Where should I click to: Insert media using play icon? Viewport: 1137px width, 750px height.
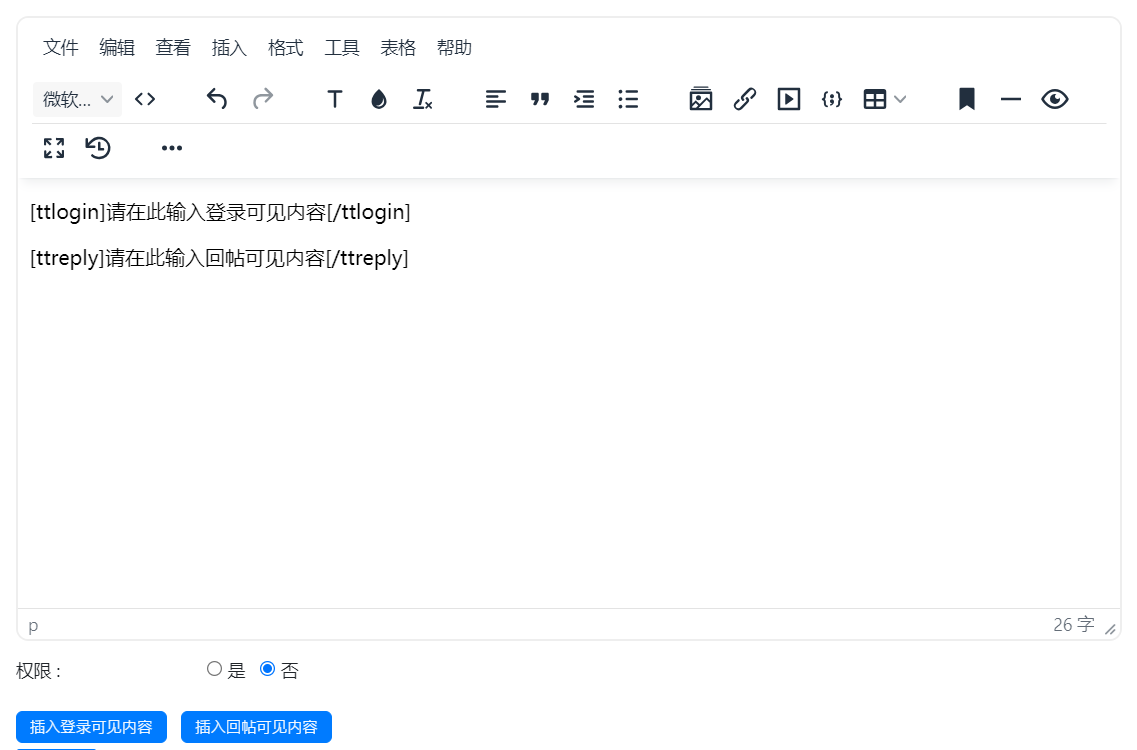point(789,99)
